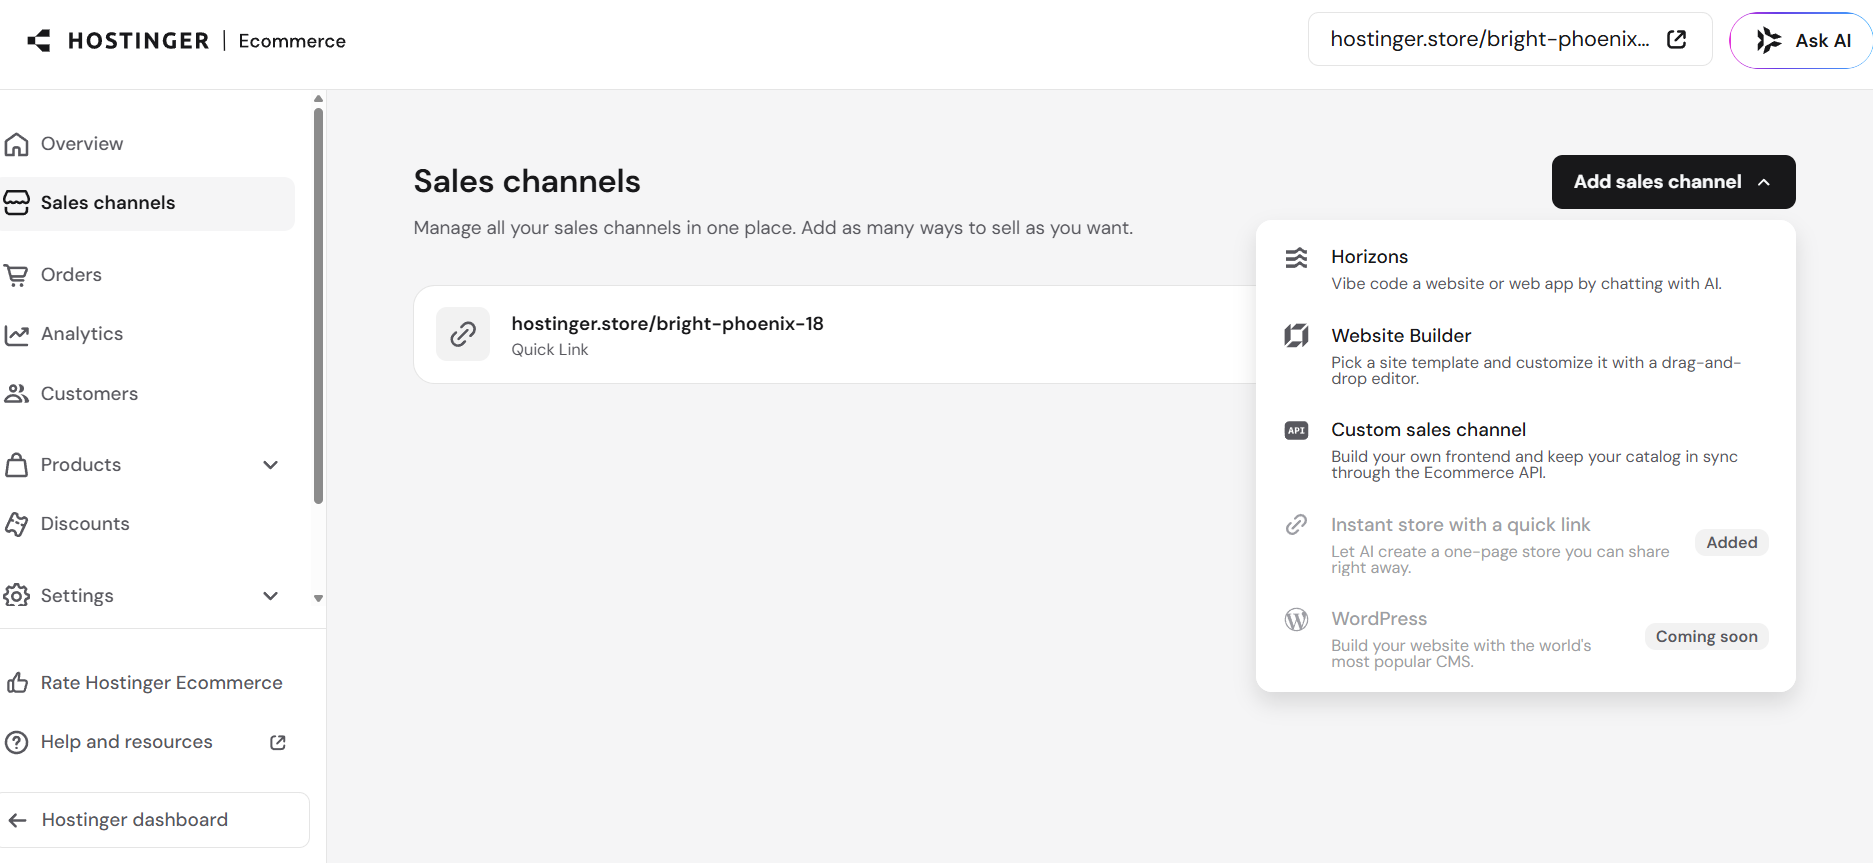Click the sidebar scroll-down arrow
1873x863 pixels.
318,599
